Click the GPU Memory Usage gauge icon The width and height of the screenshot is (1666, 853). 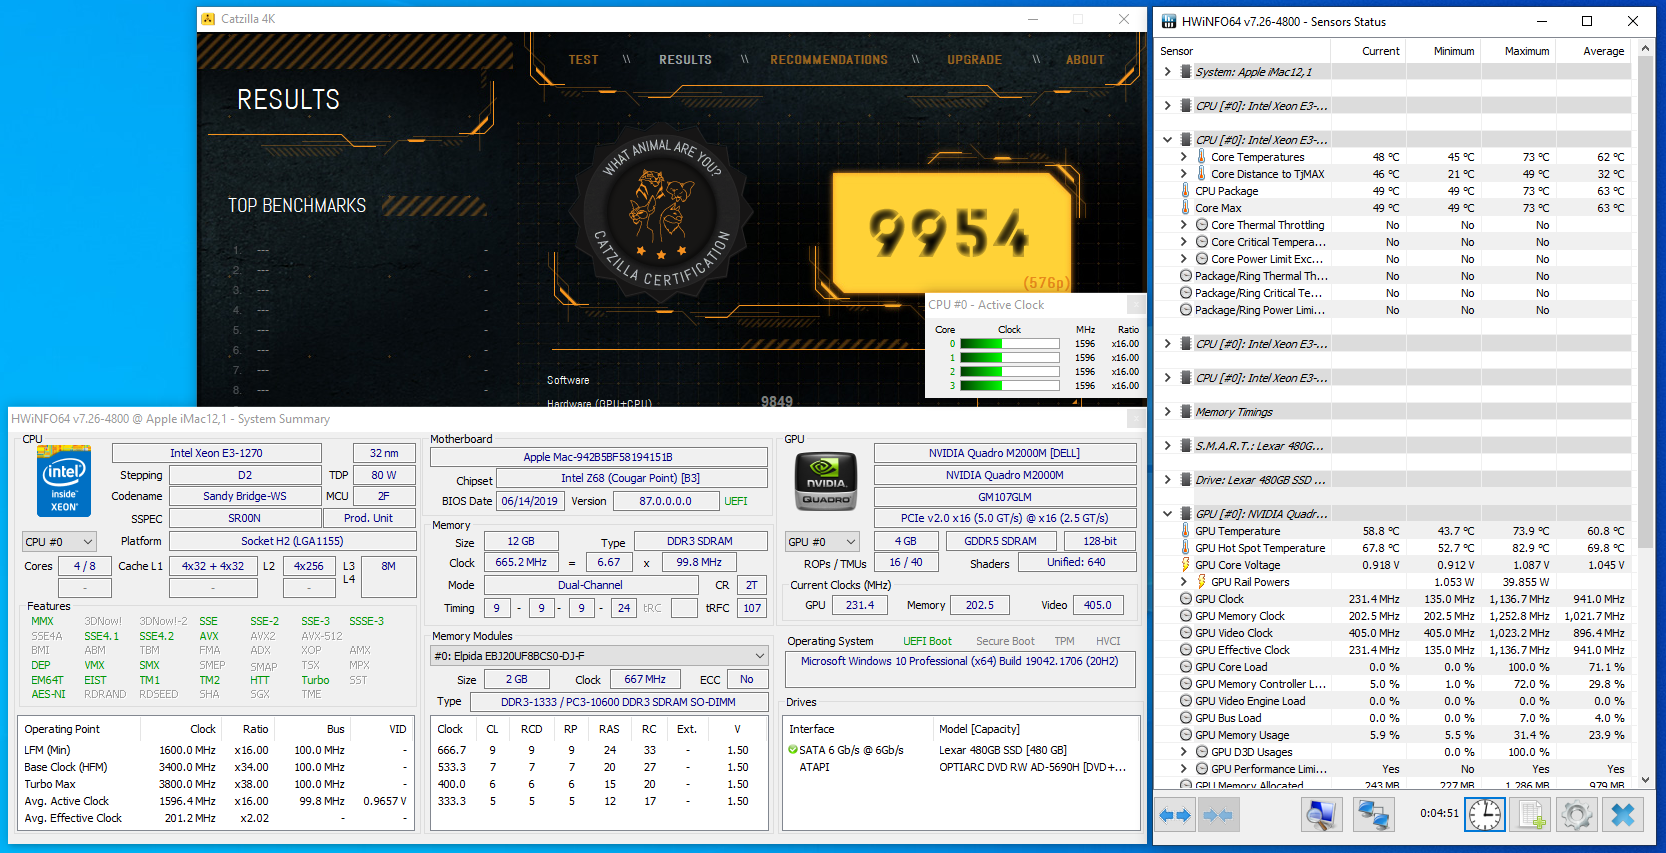[x=1185, y=735]
